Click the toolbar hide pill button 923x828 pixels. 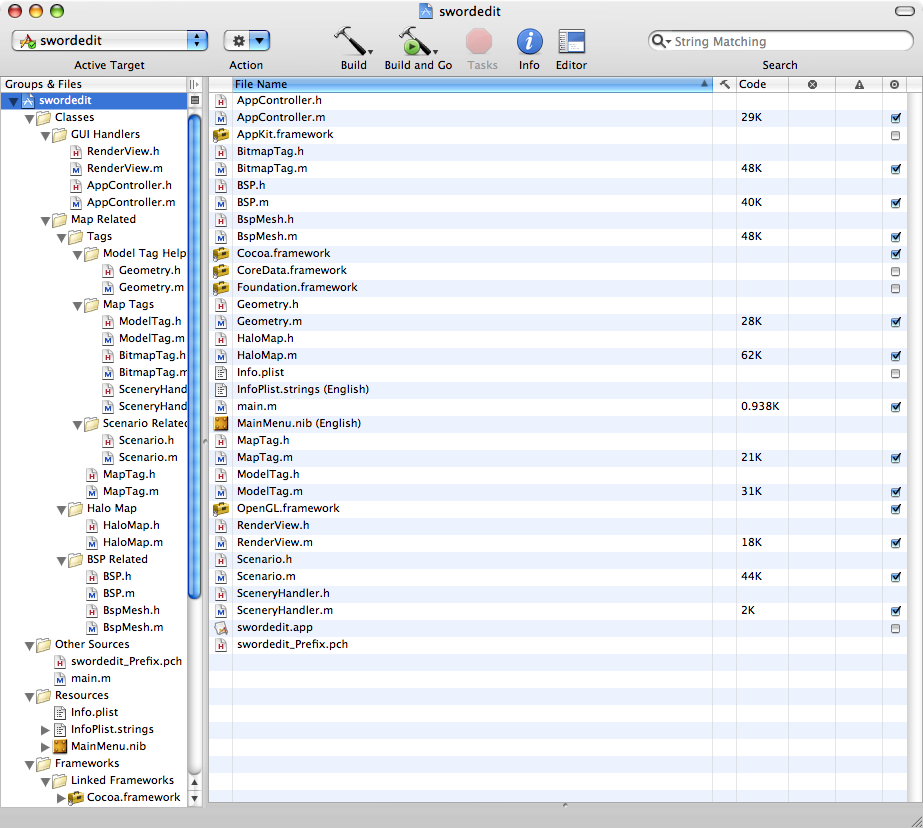click(x=904, y=11)
